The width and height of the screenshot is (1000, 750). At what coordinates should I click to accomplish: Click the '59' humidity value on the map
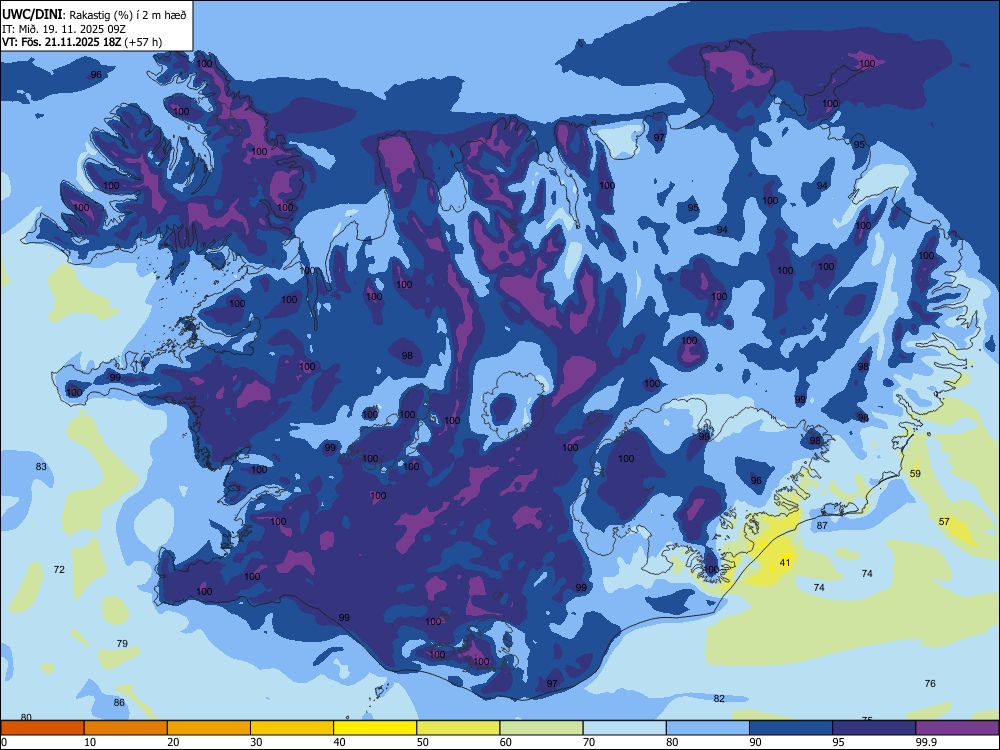[915, 474]
